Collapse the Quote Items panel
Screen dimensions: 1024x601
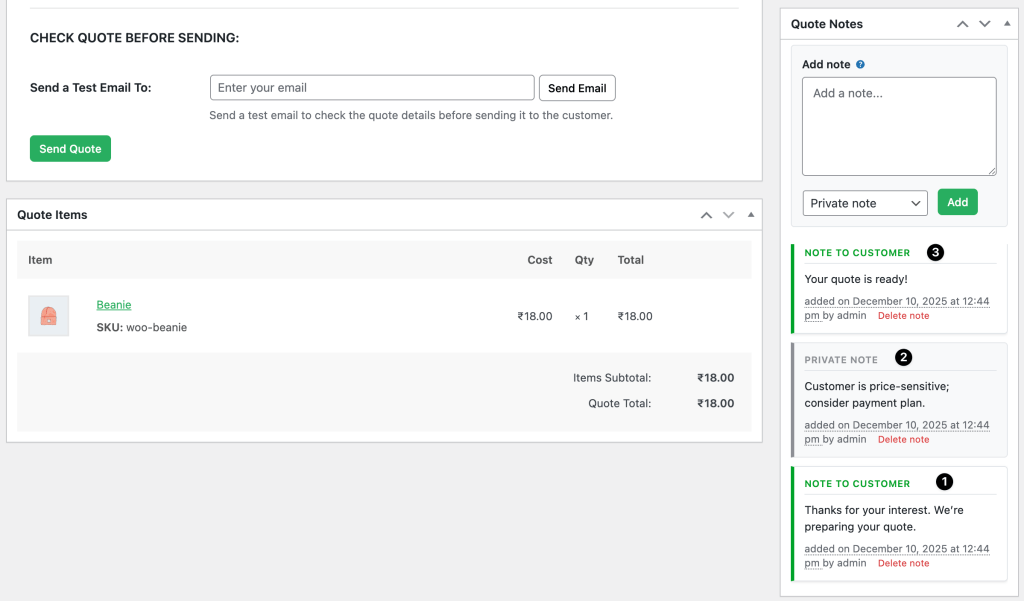tap(751, 215)
